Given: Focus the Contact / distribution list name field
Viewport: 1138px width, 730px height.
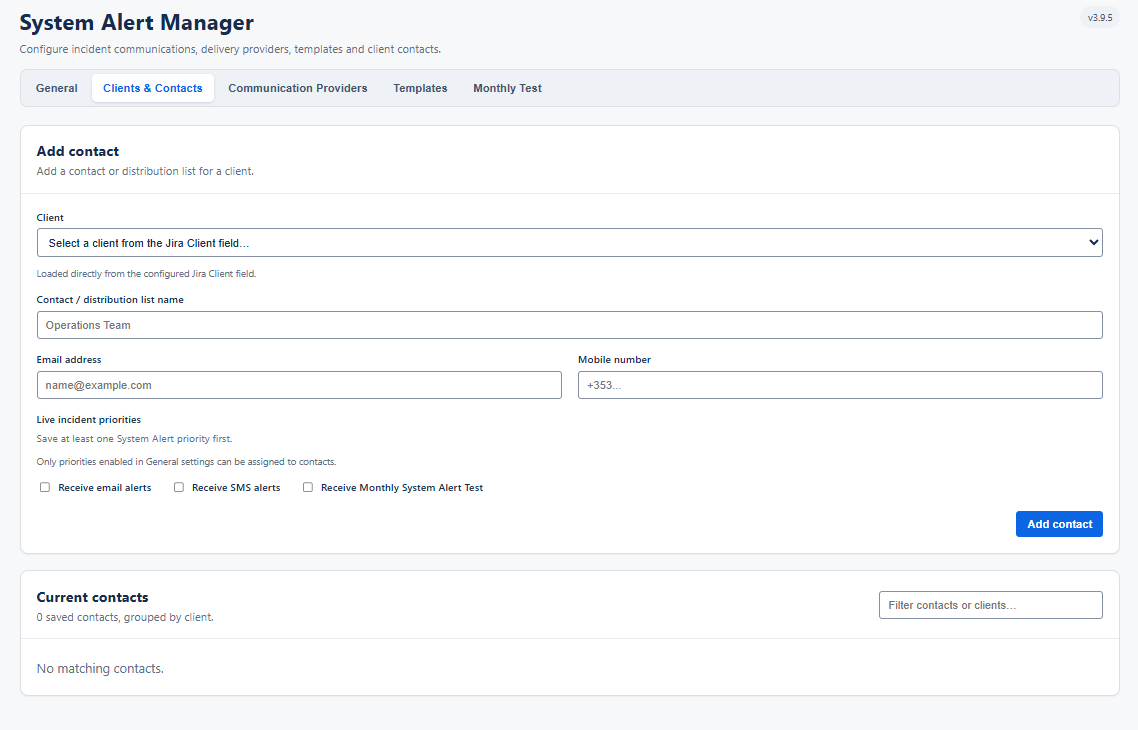Looking at the screenshot, I should click(570, 324).
